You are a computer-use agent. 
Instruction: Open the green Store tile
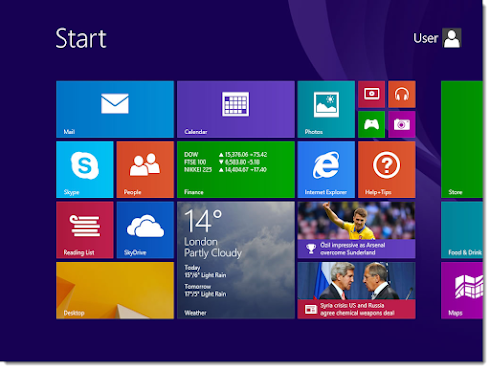(x=462, y=139)
